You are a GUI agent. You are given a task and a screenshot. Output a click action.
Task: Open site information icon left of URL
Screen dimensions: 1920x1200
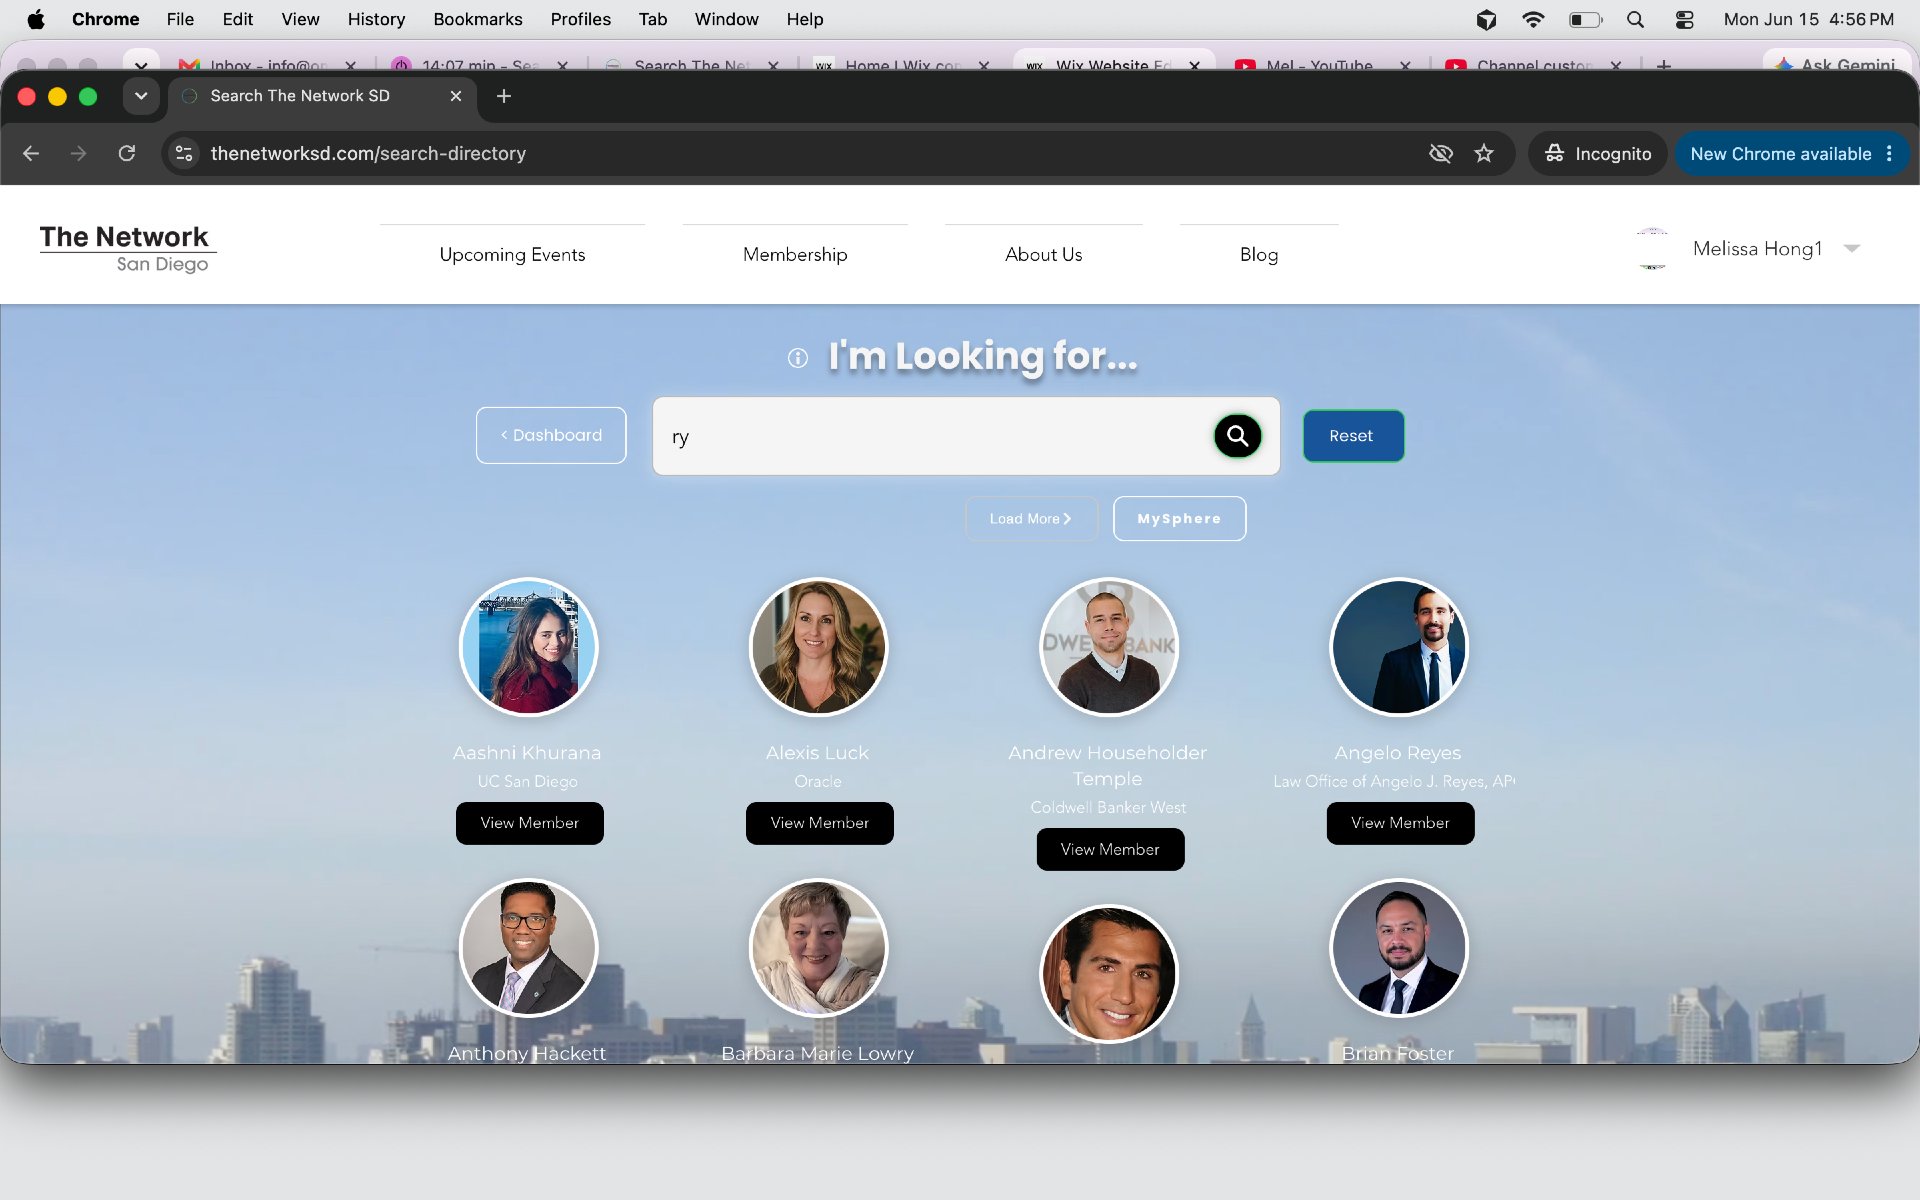[x=184, y=153]
